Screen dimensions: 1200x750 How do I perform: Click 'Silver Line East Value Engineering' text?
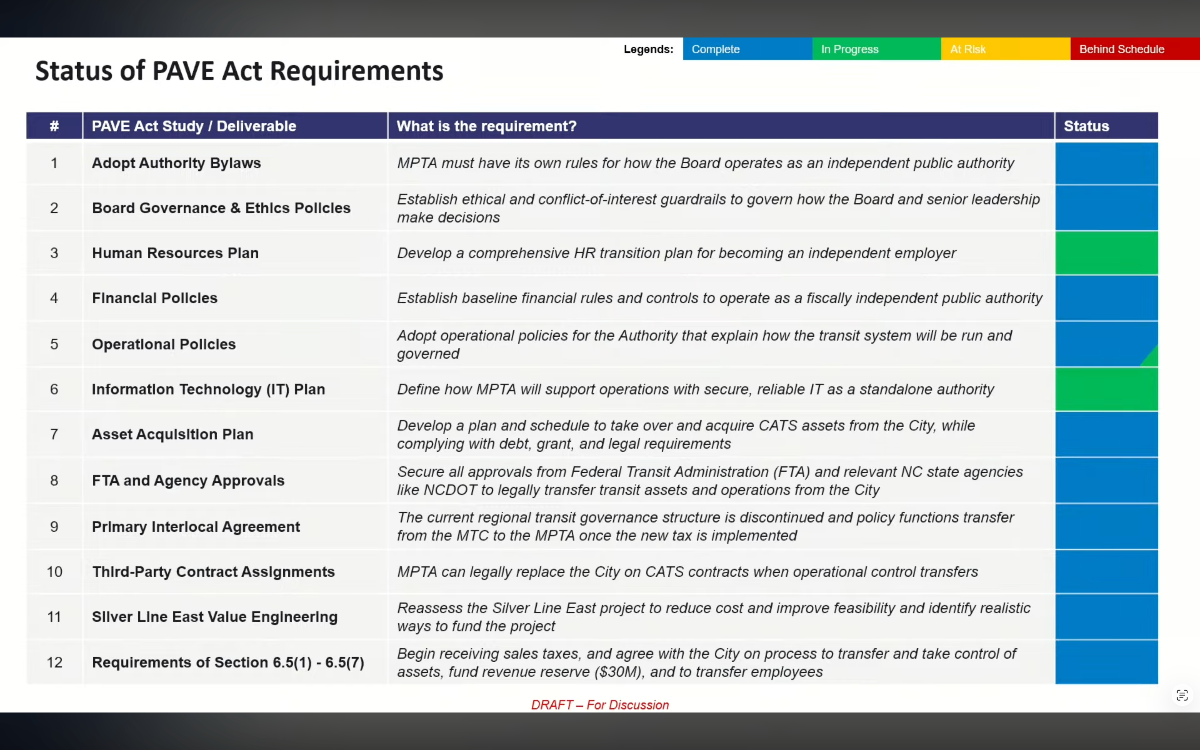[x=215, y=617]
